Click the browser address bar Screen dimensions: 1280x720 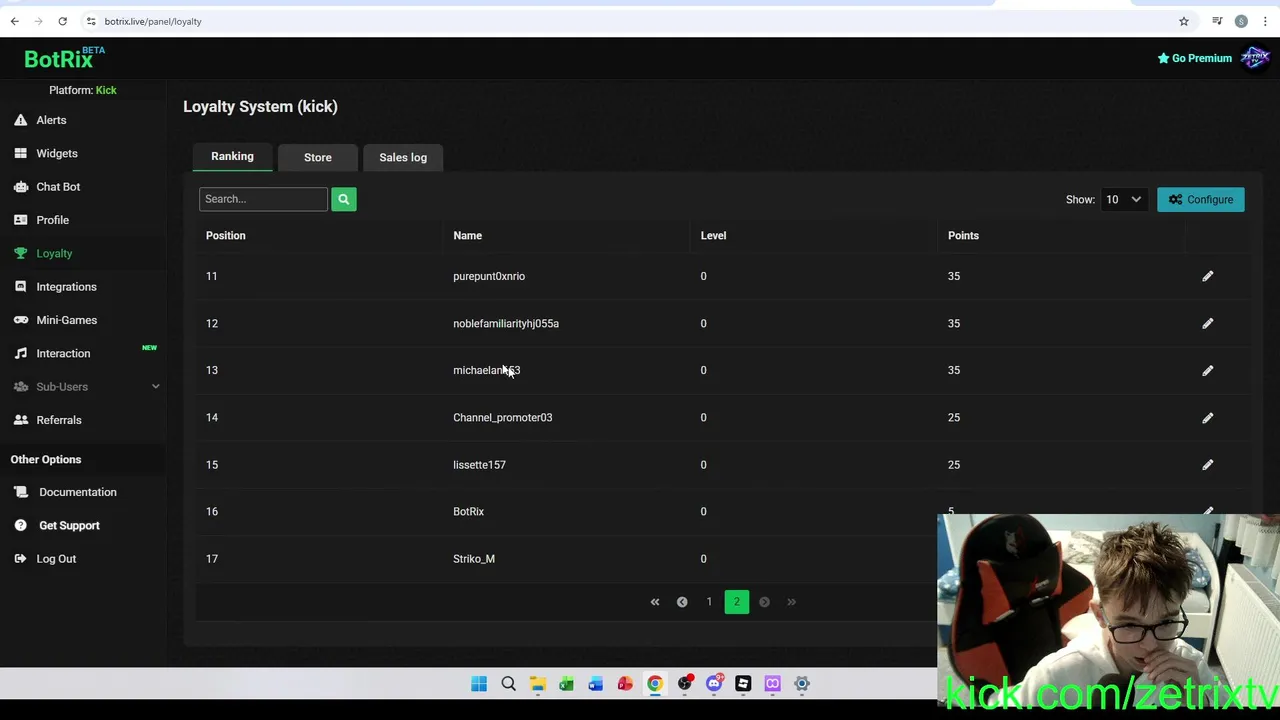click(x=630, y=21)
